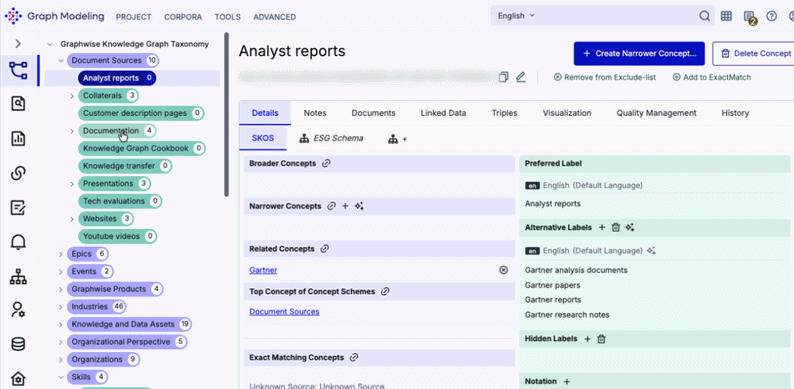This screenshot has height=389, width=794.
Task: Click link icon beside Broader Concepts
Action: click(327, 164)
